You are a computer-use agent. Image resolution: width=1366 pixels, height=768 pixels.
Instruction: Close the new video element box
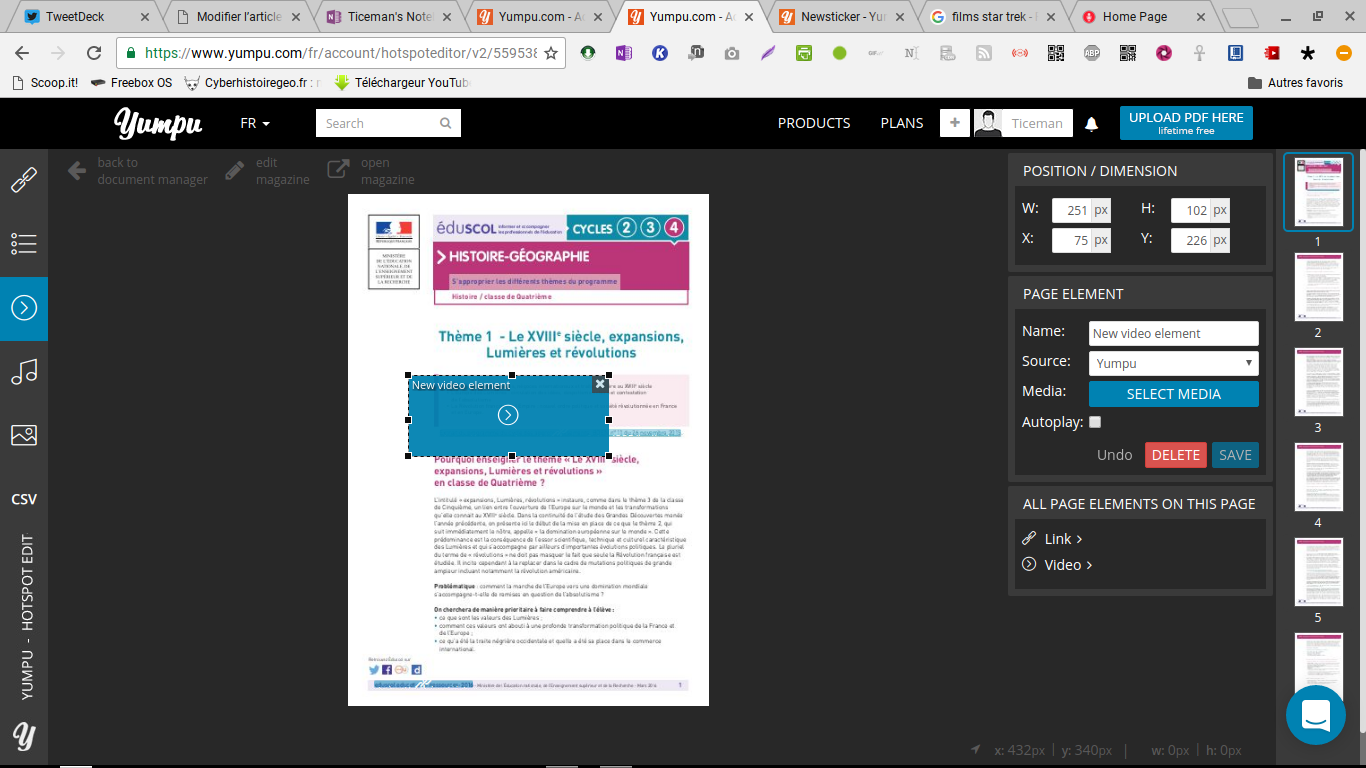point(600,384)
